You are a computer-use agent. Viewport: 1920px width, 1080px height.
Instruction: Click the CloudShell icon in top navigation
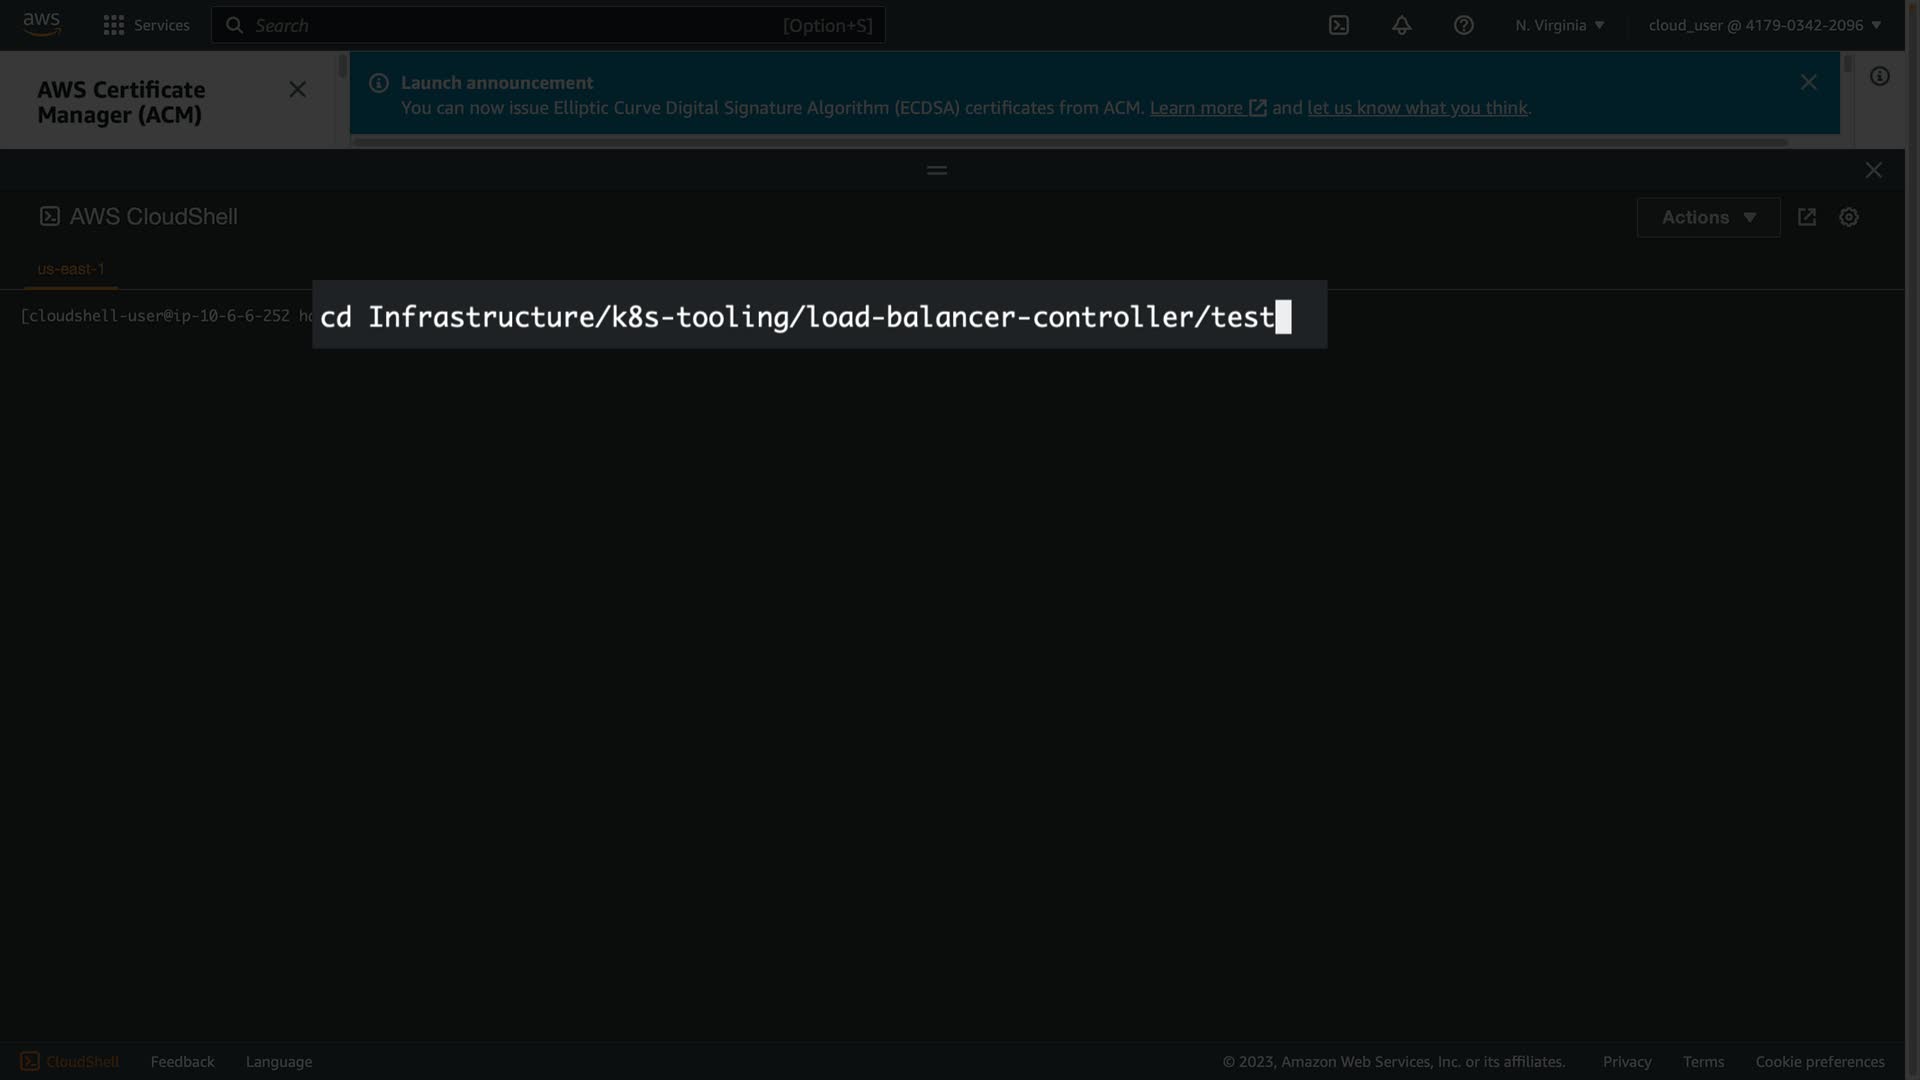[x=1338, y=25]
